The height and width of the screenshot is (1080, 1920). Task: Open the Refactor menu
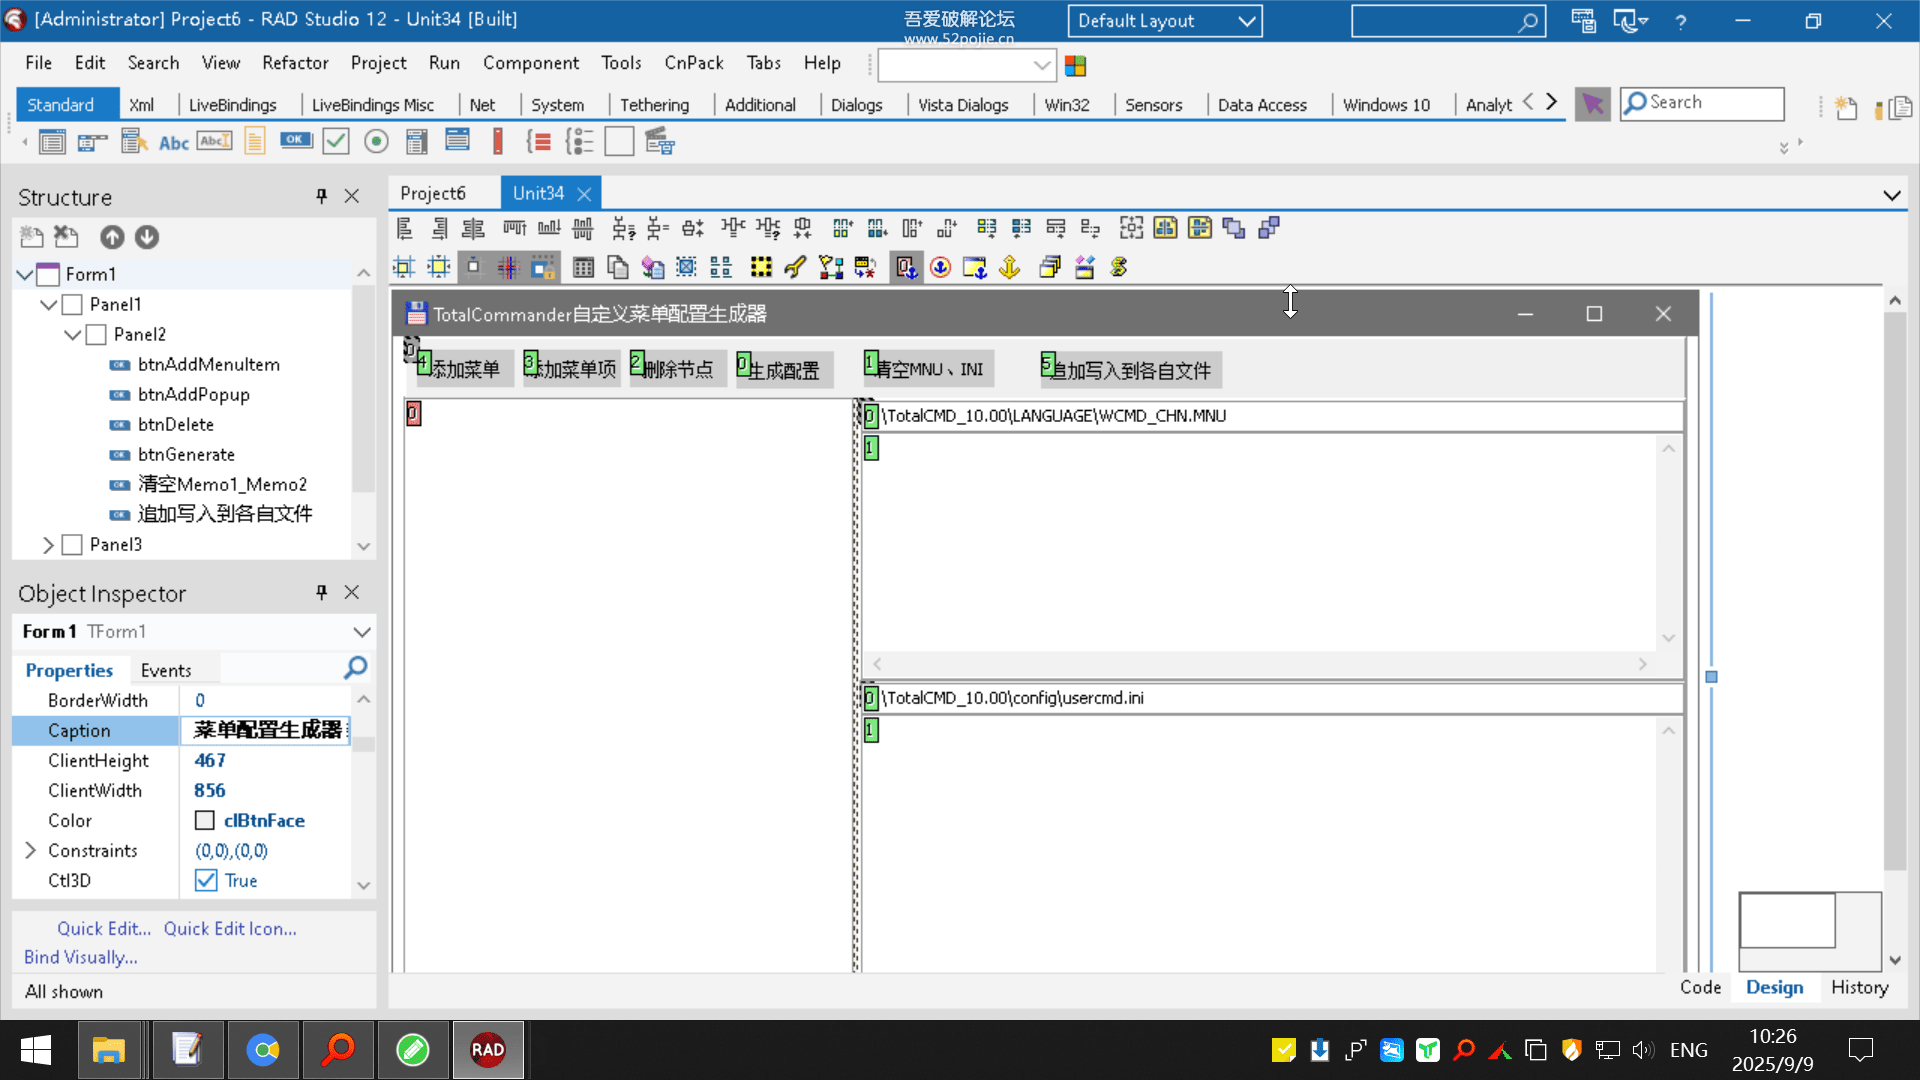tap(295, 63)
